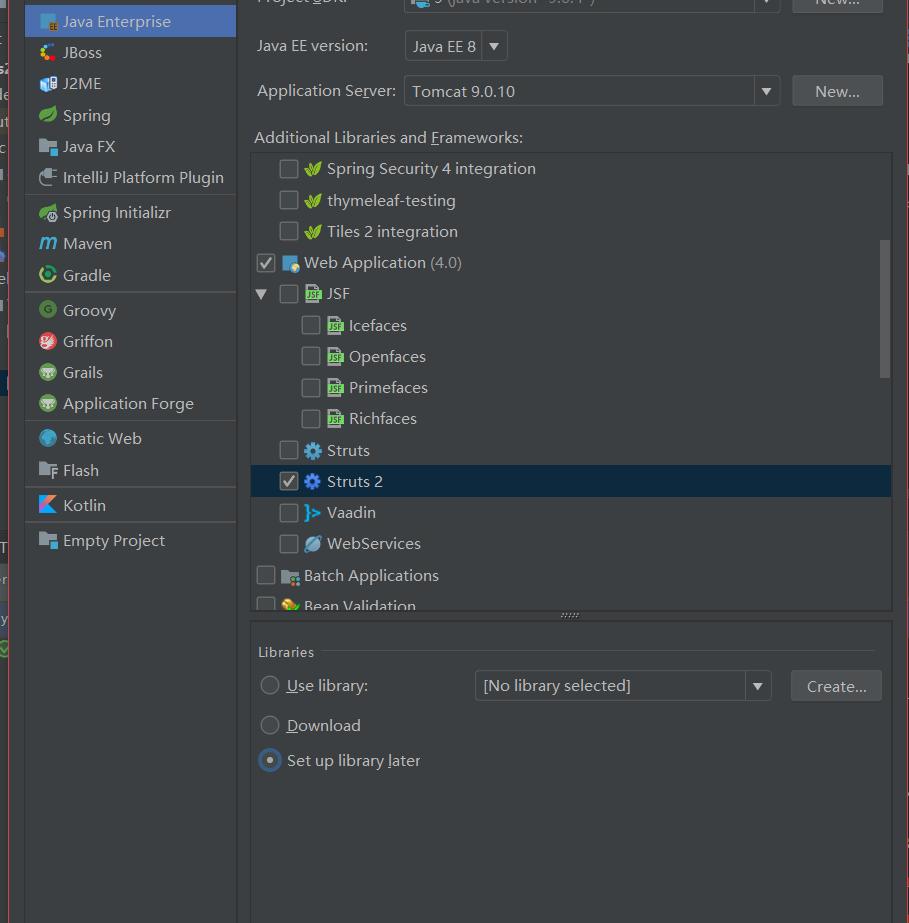Check the Icefaces checkbox
909x923 pixels.
point(311,325)
